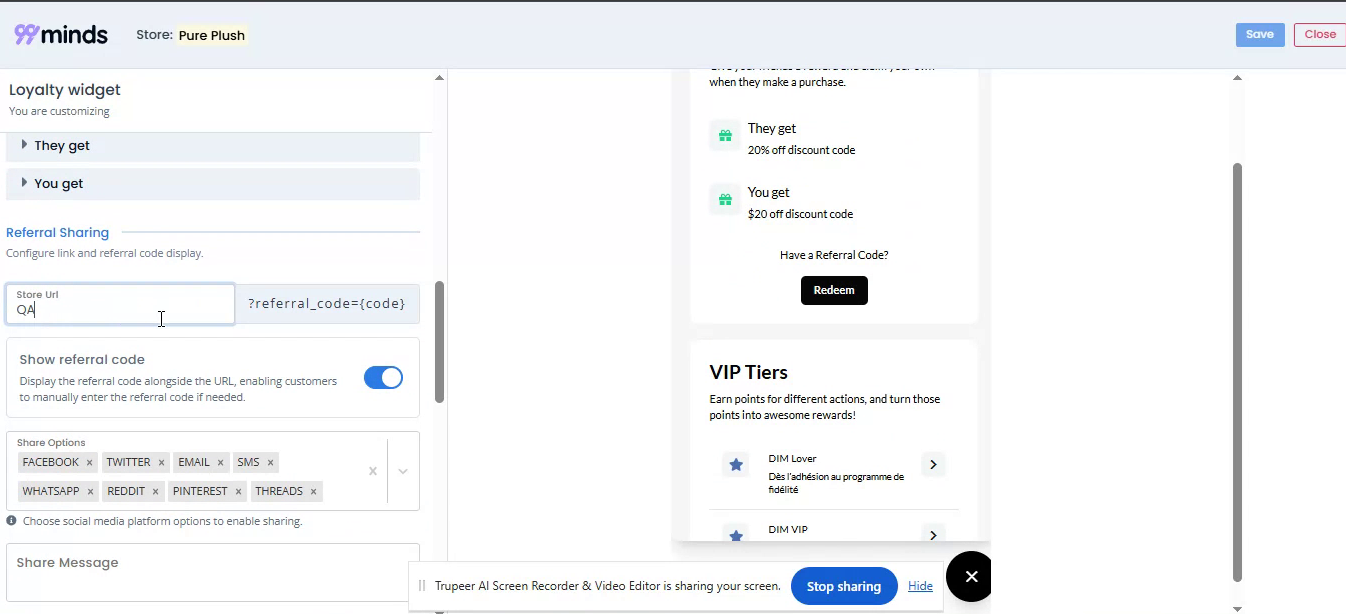Click the Loyalty widget title

click(x=65, y=90)
